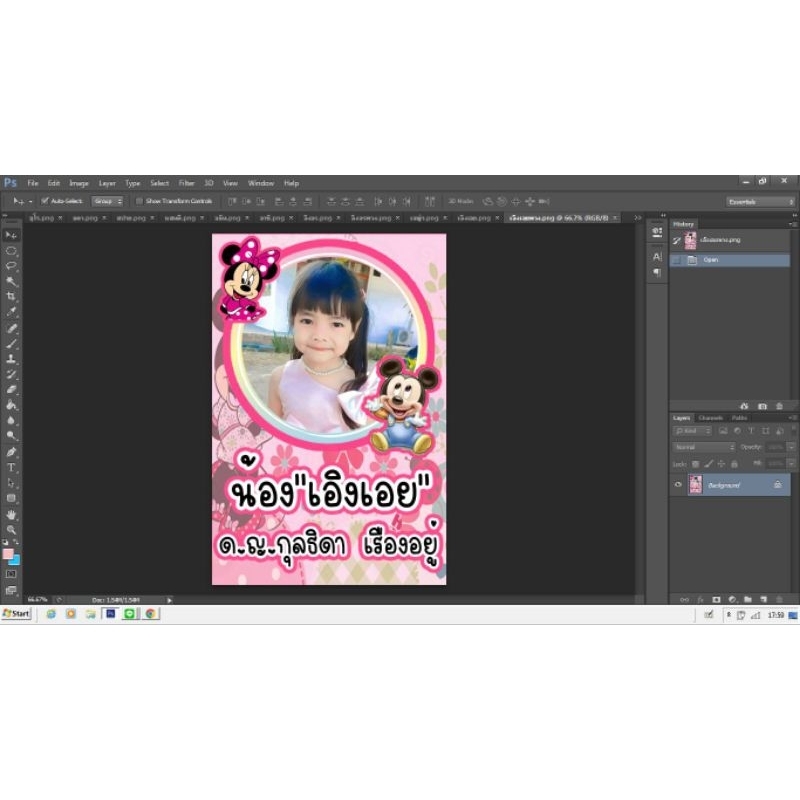Change the screen mode
This screenshot has width=800, height=800.
point(11,590)
